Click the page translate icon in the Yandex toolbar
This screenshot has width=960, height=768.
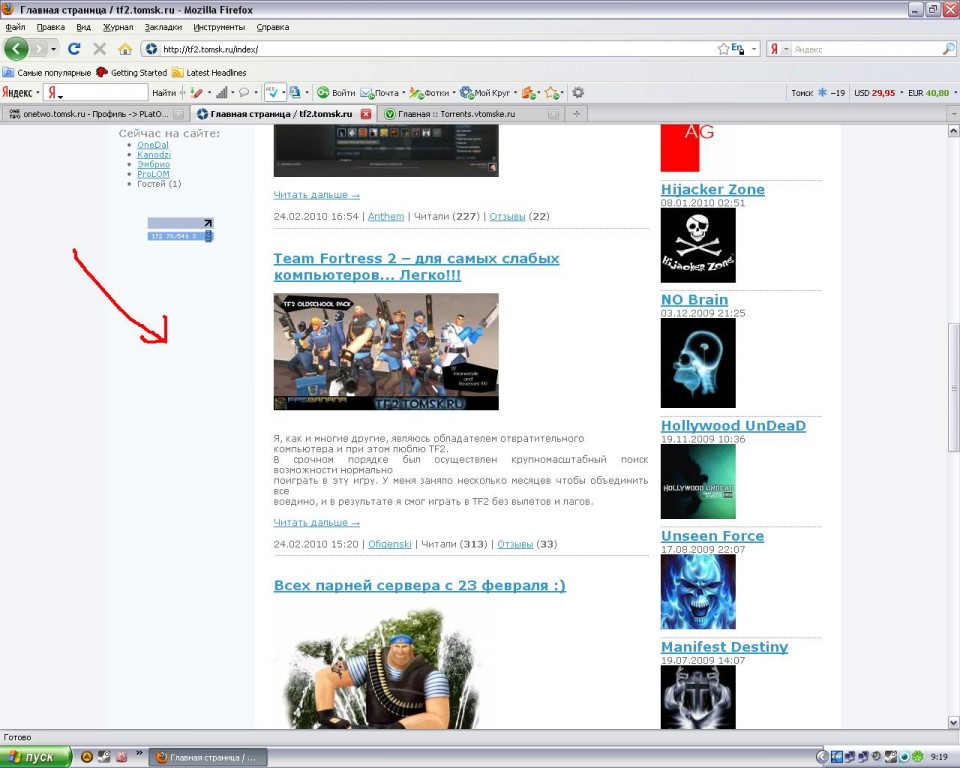point(295,93)
